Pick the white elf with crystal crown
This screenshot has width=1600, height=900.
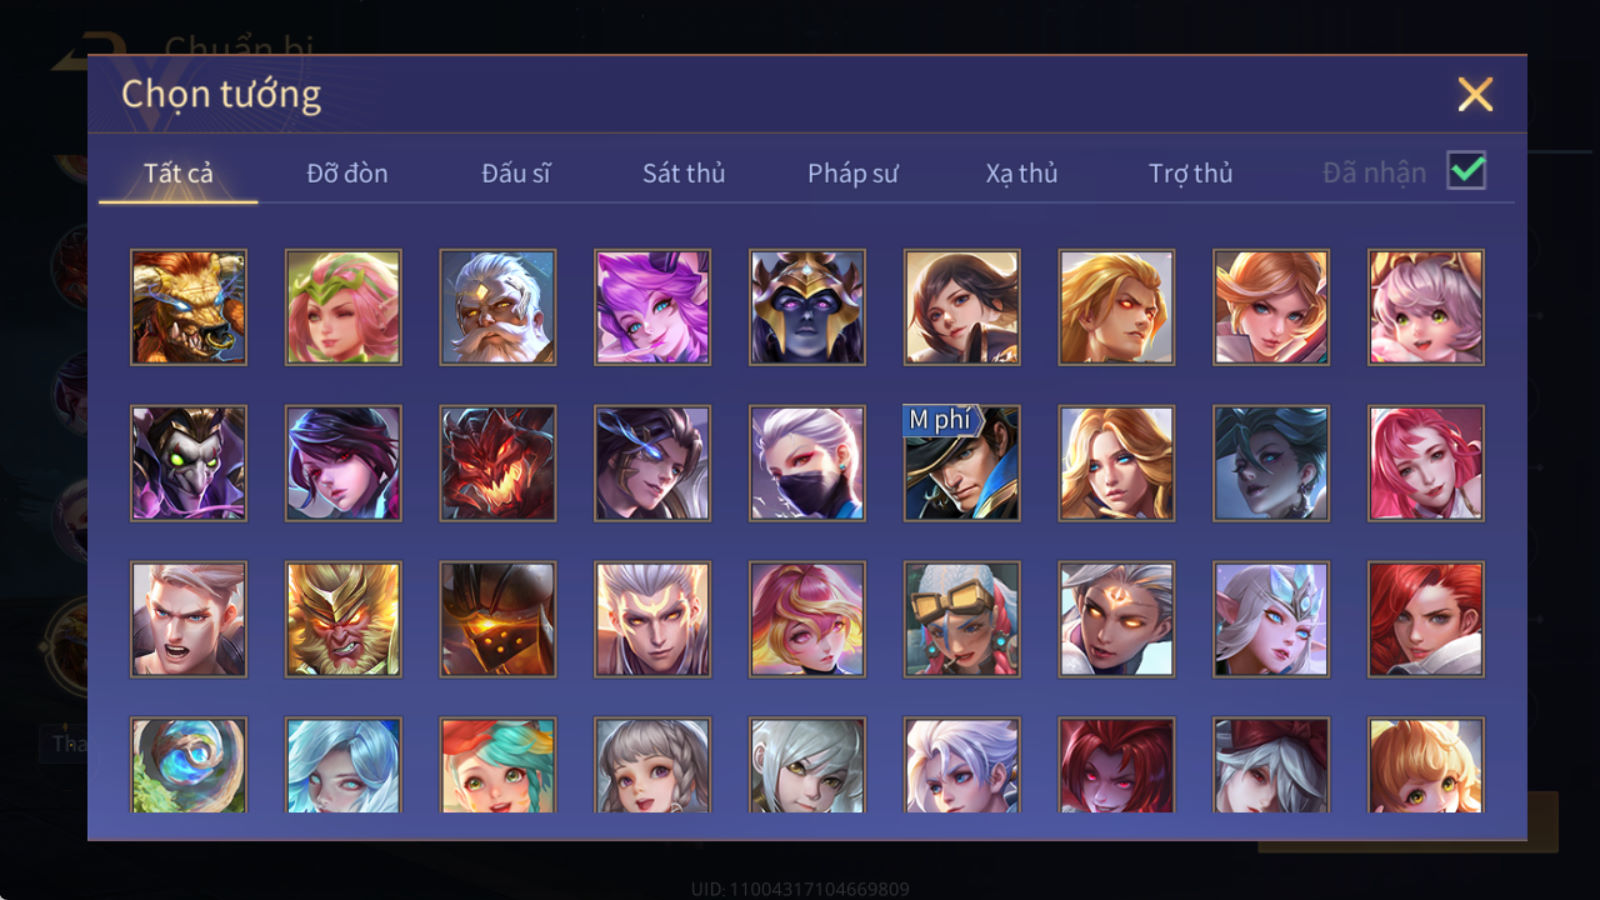click(1271, 619)
